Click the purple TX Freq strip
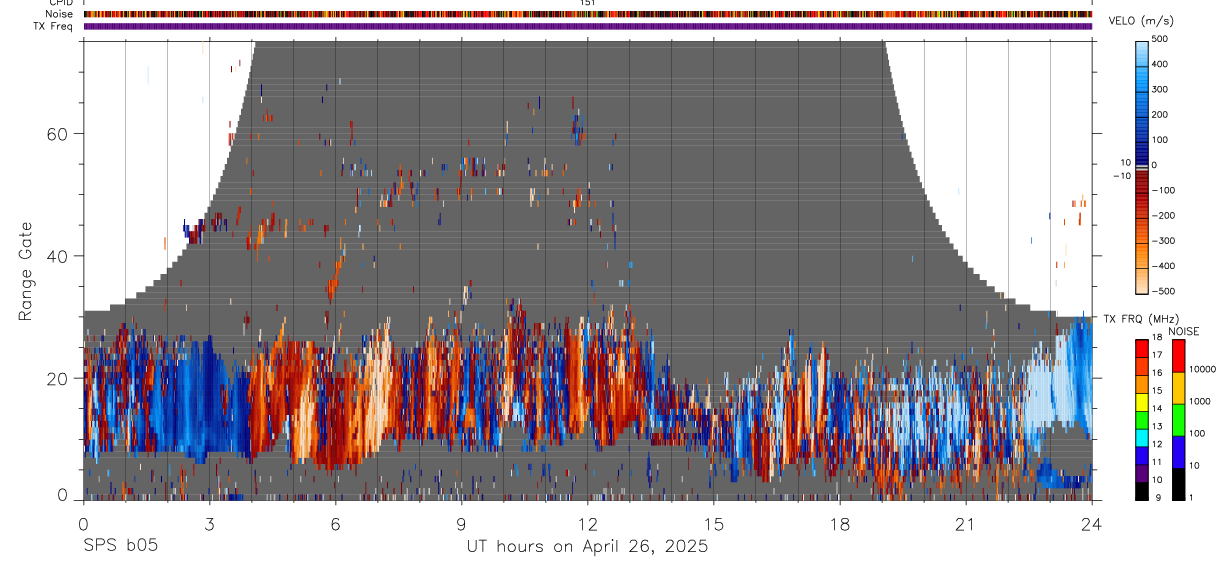 (x=588, y=26)
